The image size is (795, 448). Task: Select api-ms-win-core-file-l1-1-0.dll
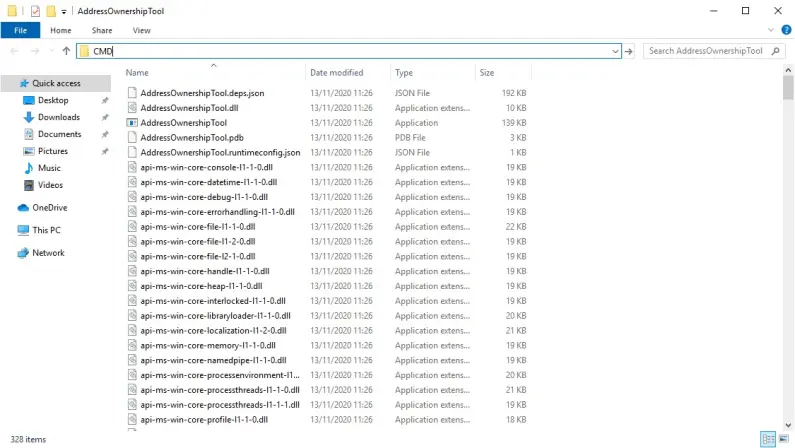pos(198,227)
